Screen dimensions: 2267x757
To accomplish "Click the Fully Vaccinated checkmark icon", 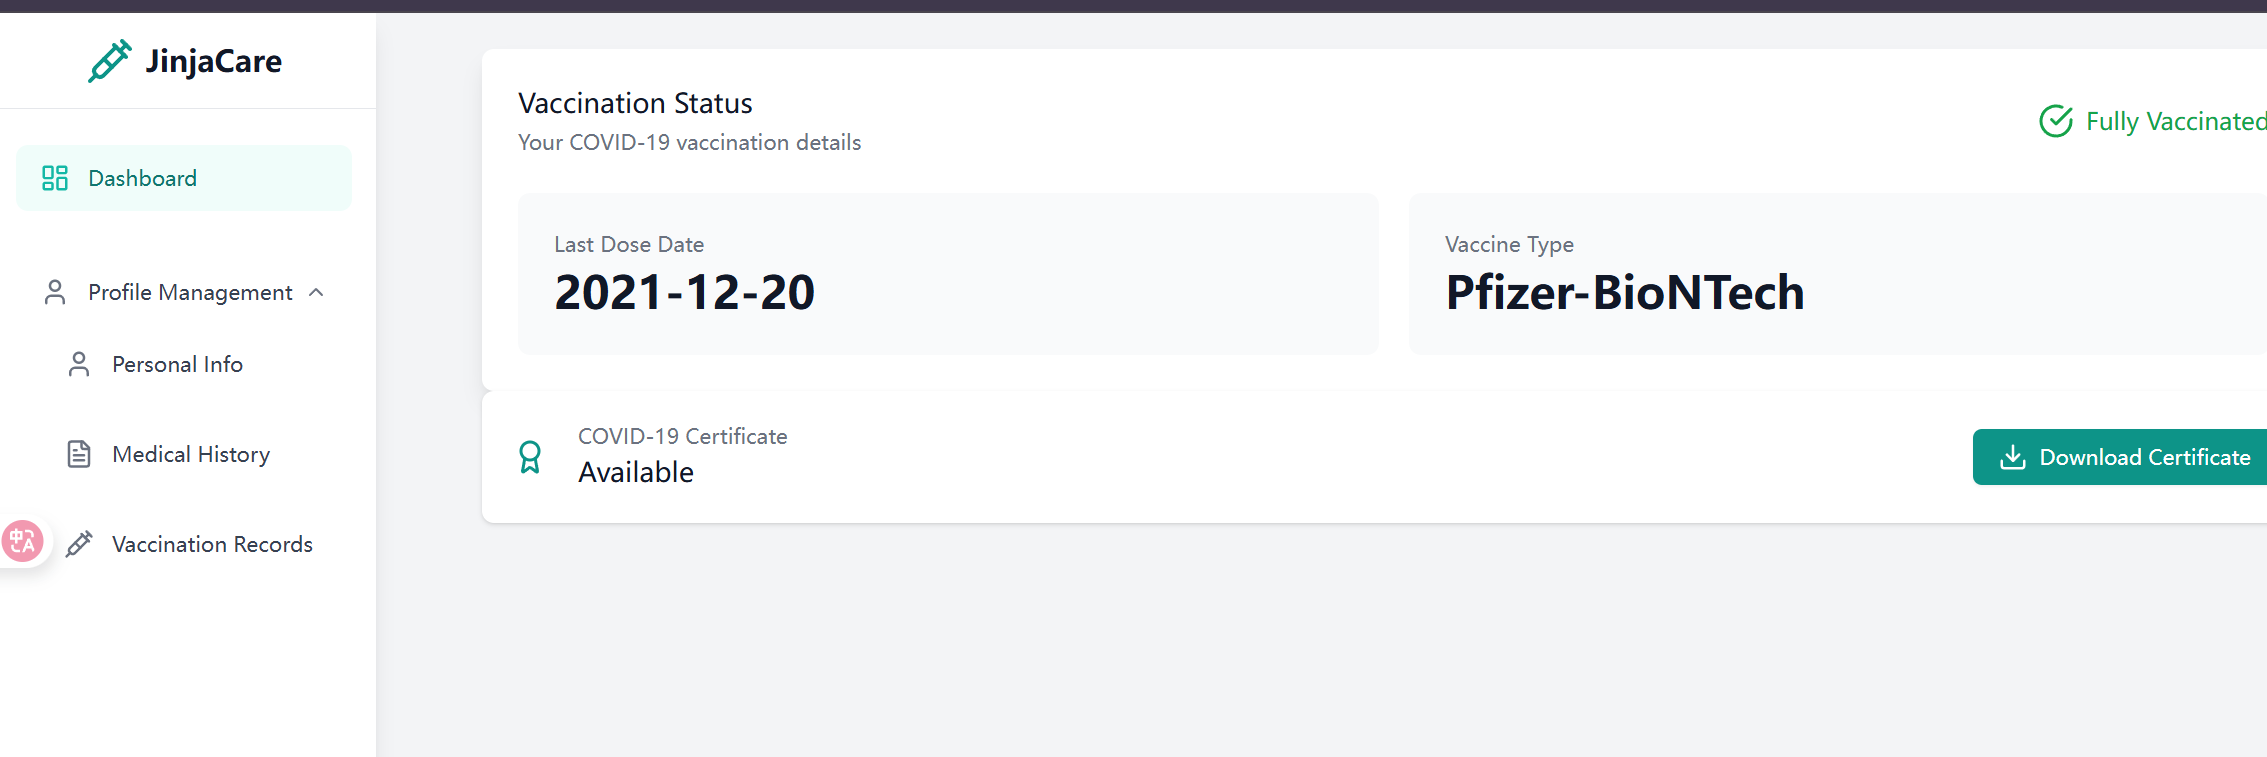I will coord(2056,121).
